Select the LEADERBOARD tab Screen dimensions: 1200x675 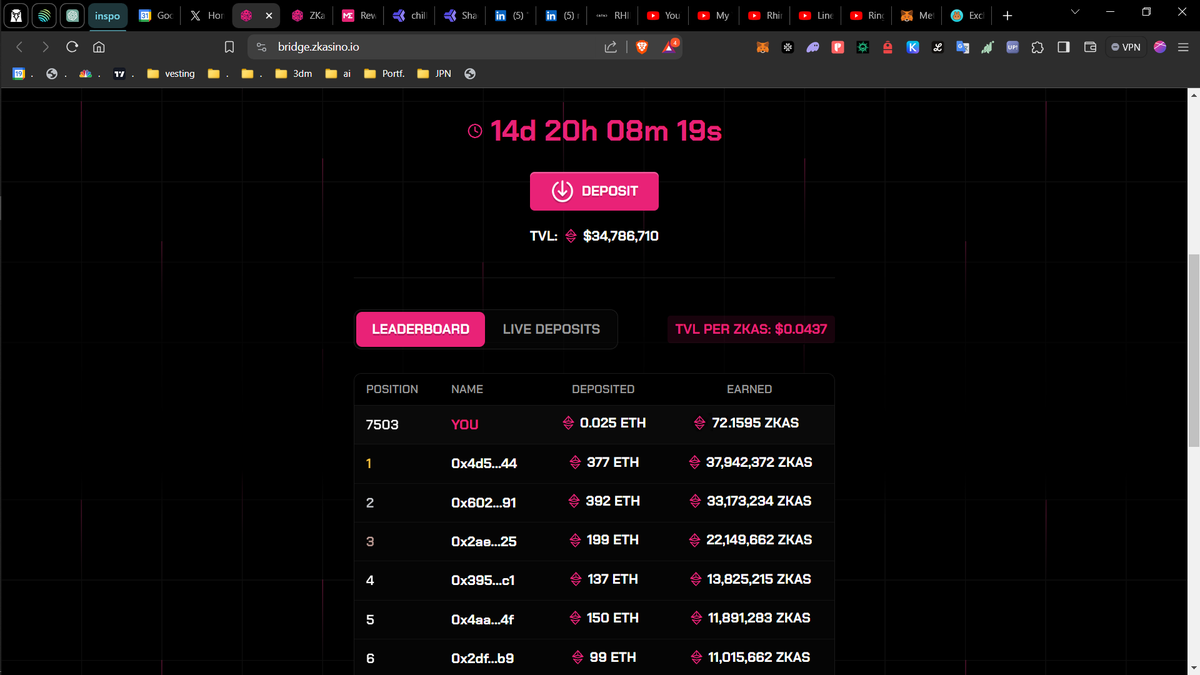[x=420, y=329]
